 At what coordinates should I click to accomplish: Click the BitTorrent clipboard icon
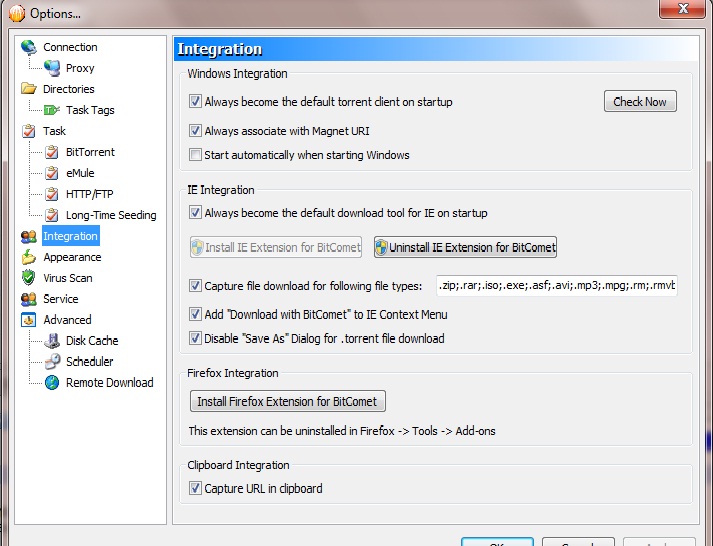click(52, 152)
